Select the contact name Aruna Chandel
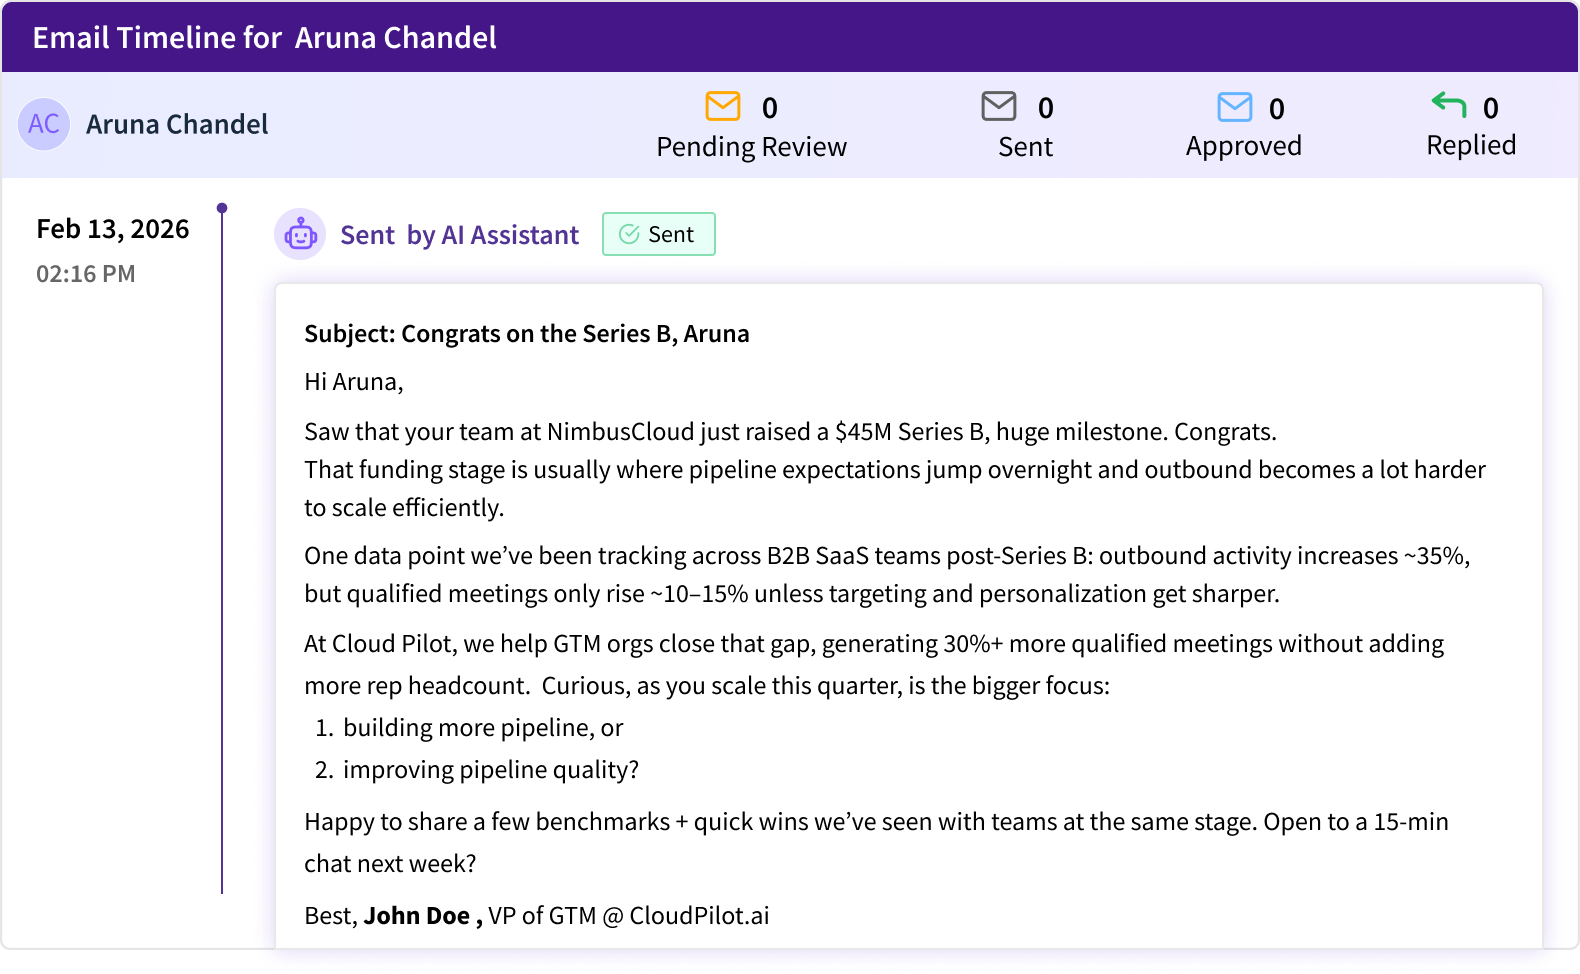This screenshot has height=974, width=1580. (177, 124)
